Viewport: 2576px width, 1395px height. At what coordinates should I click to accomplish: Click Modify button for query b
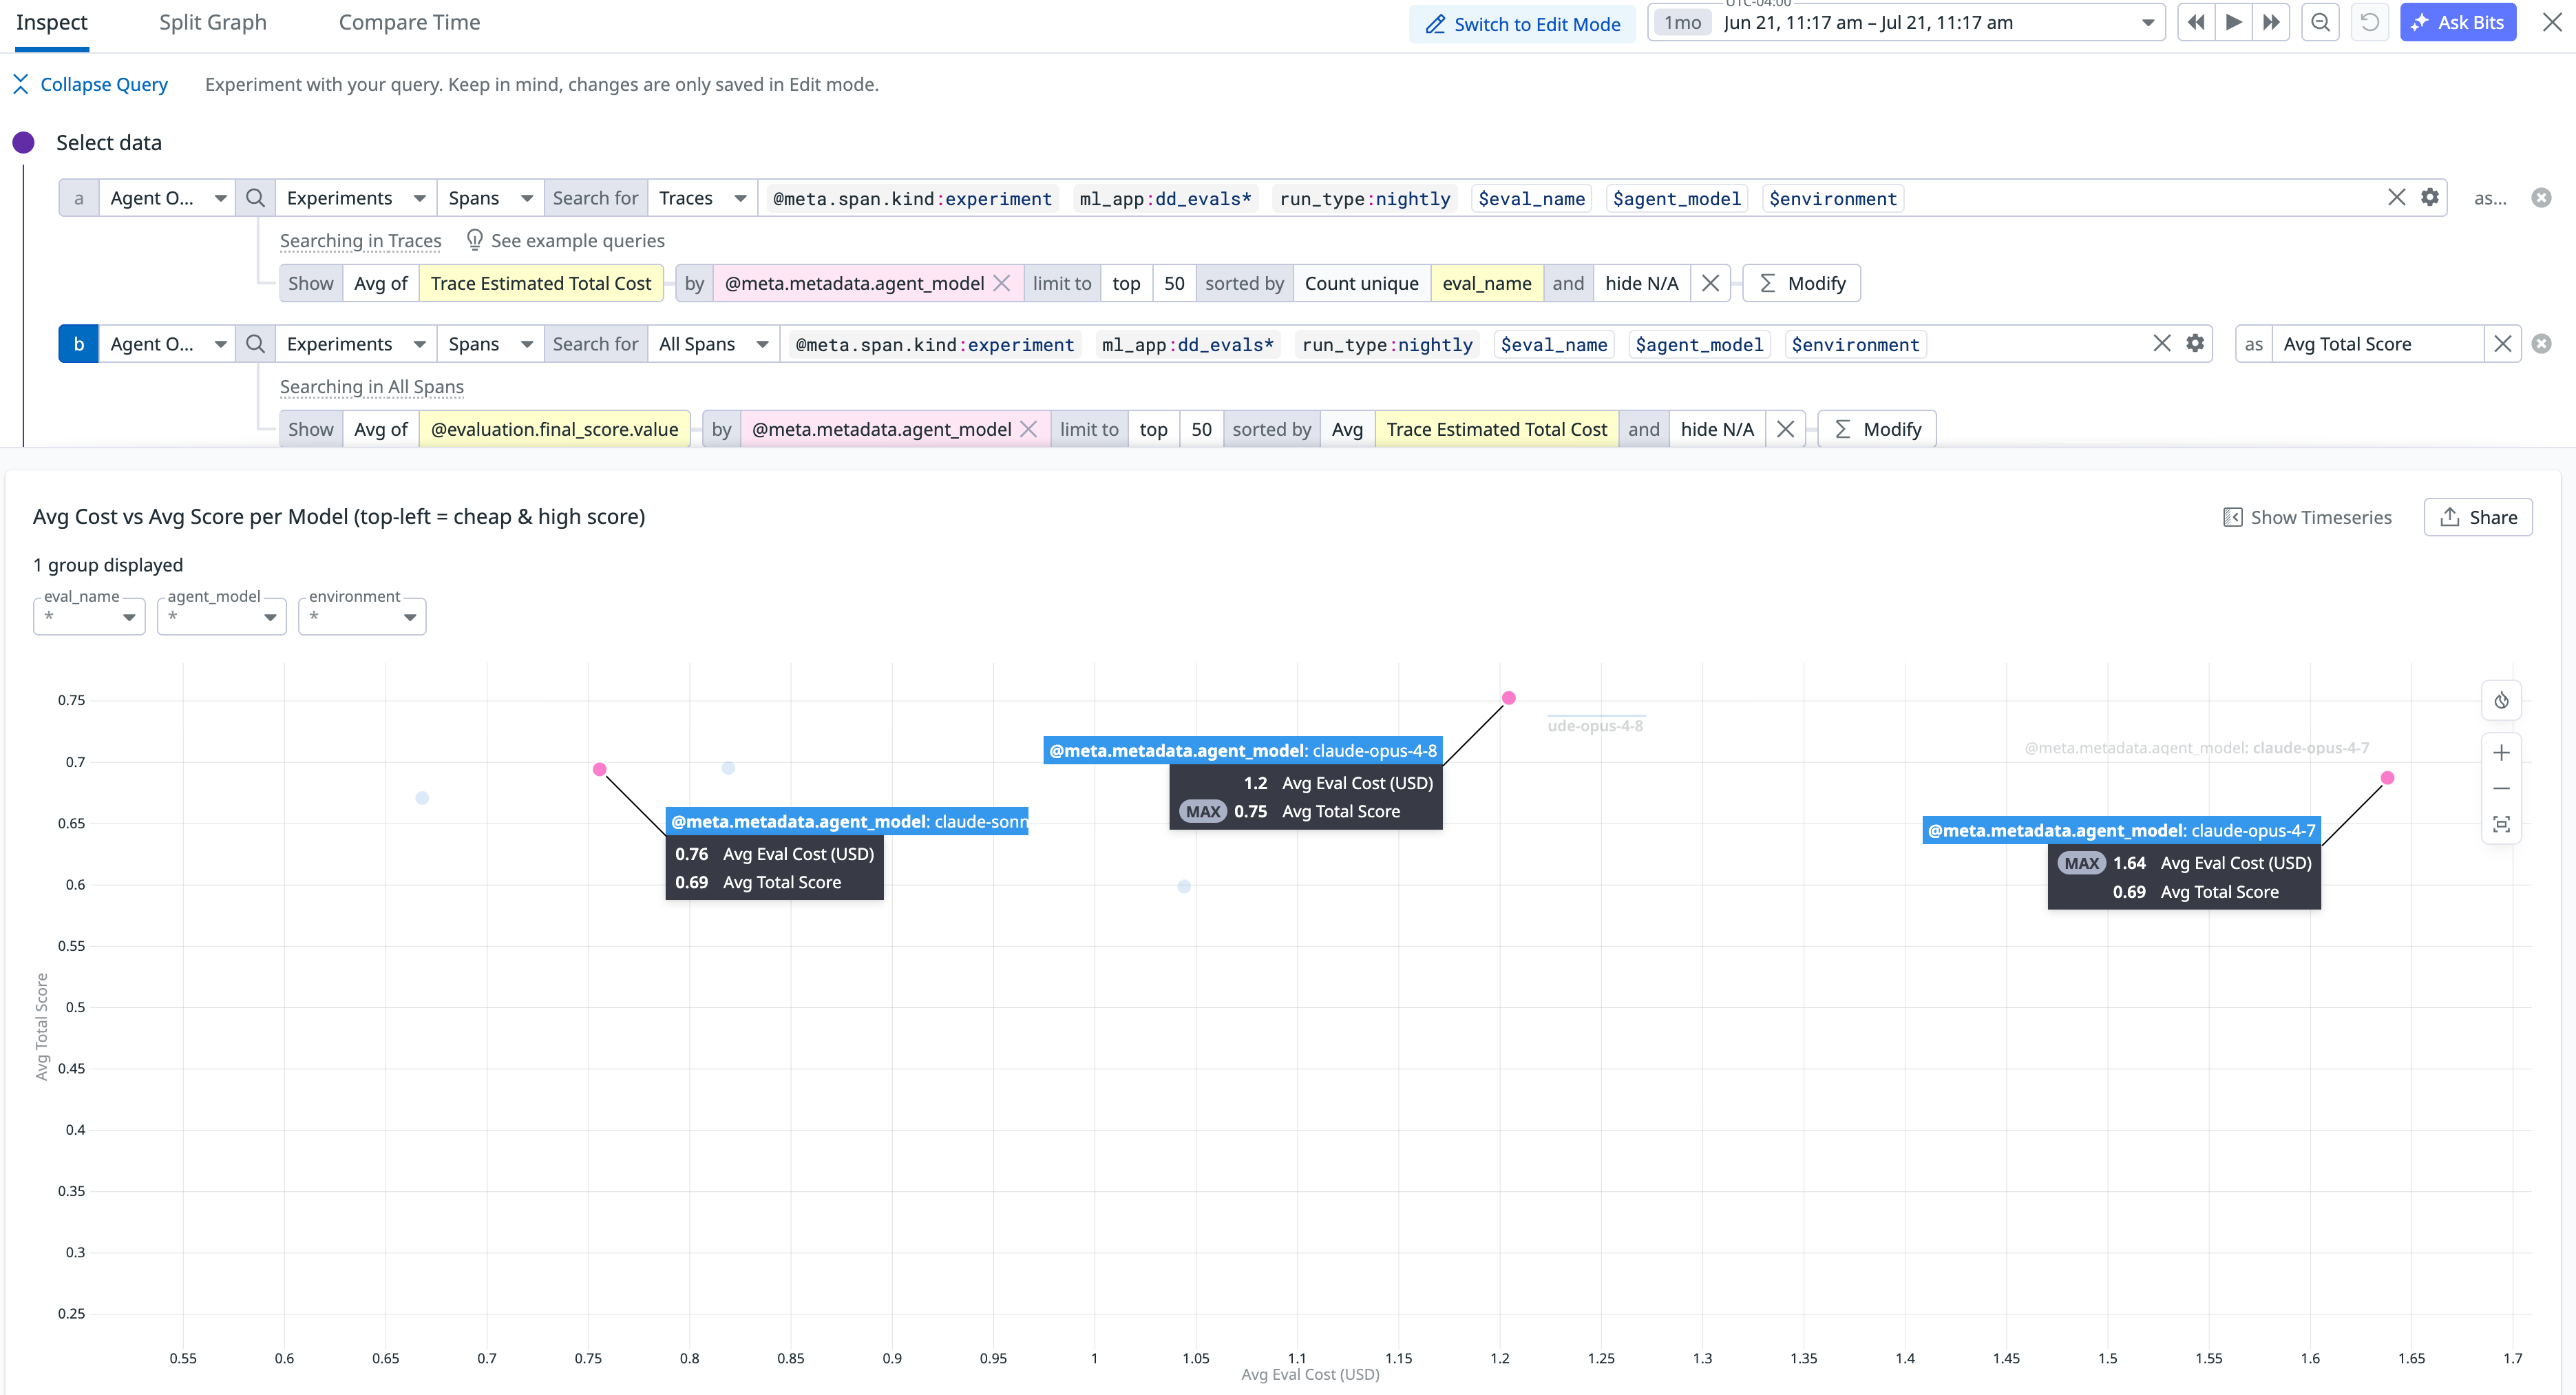pos(1877,430)
